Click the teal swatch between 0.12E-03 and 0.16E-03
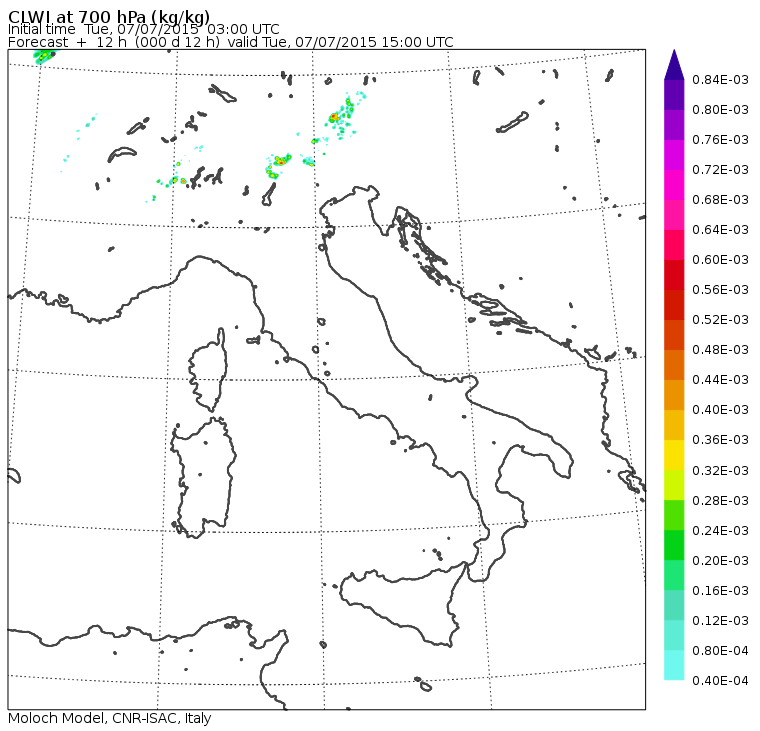The image size is (760, 731). pyautogui.click(x=674, y=606)
